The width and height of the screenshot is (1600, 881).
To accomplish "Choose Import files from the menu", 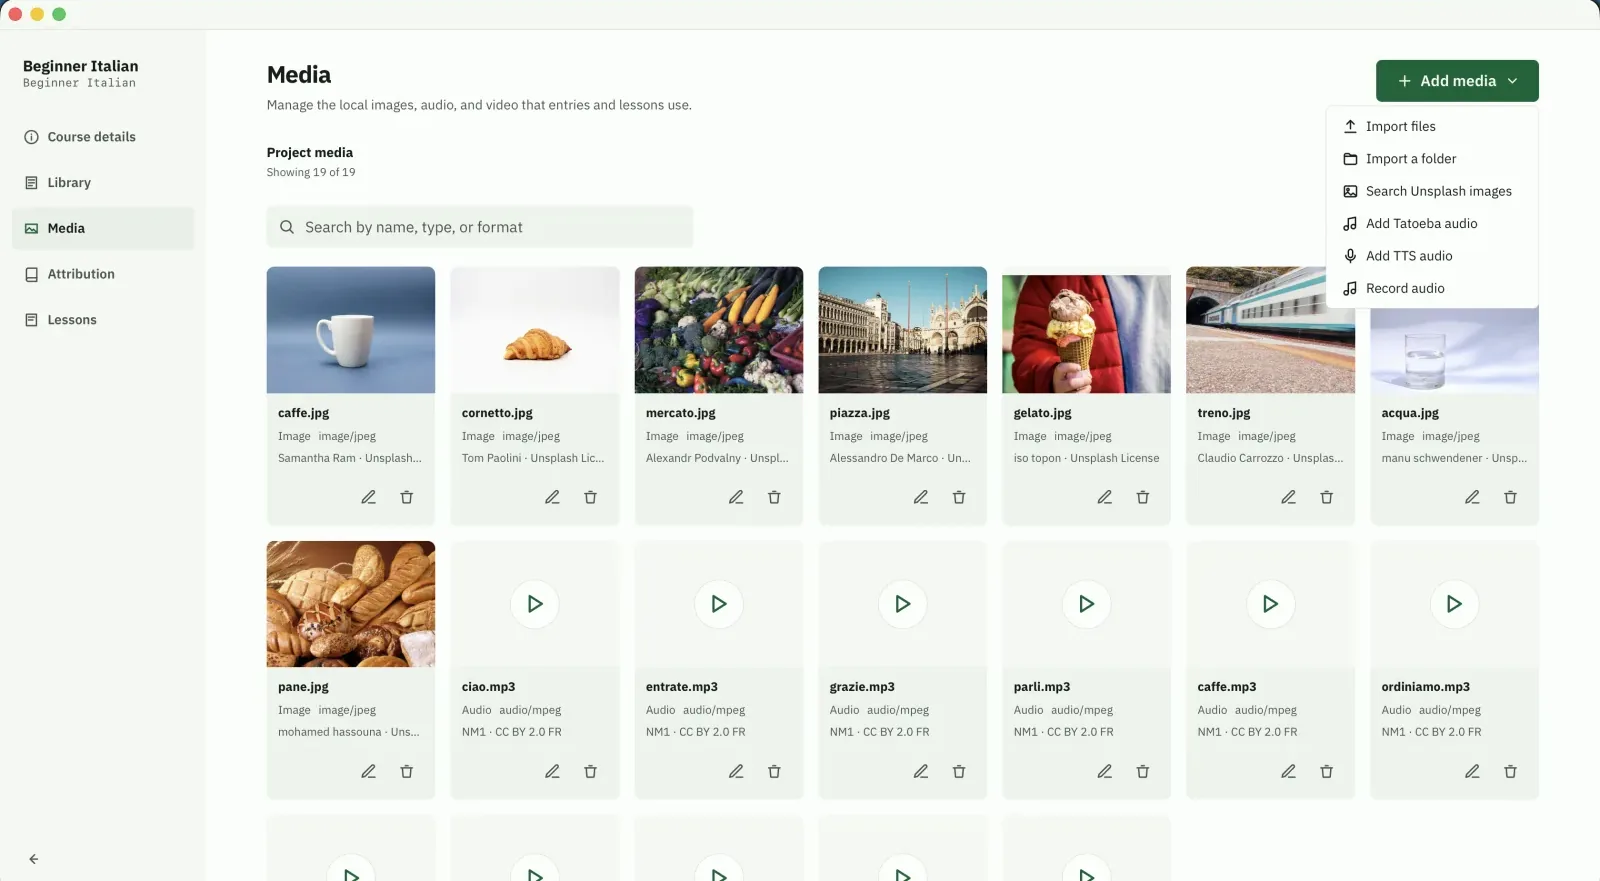I will (1432, 126).
